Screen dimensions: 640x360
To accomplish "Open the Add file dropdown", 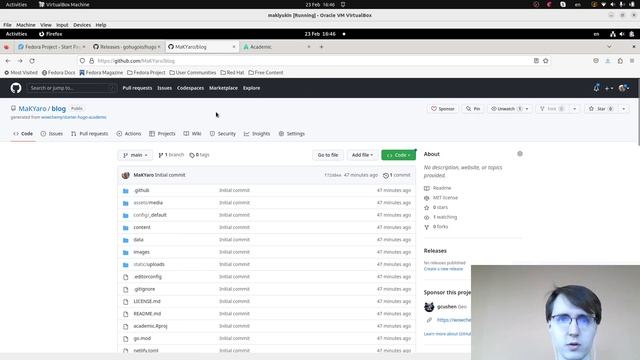I will tap(362, 155).
